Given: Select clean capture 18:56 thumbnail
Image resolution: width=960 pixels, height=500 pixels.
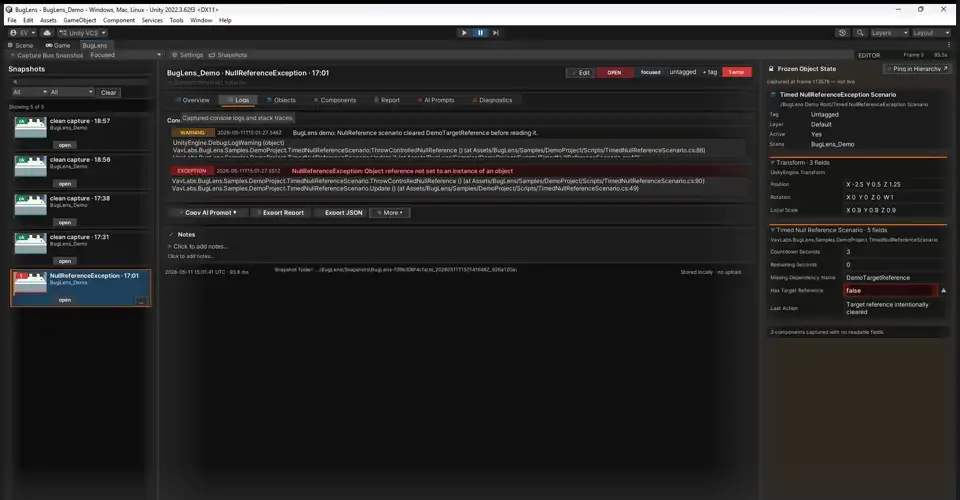Looking at the screenshot, I should [x=31, y=166].
